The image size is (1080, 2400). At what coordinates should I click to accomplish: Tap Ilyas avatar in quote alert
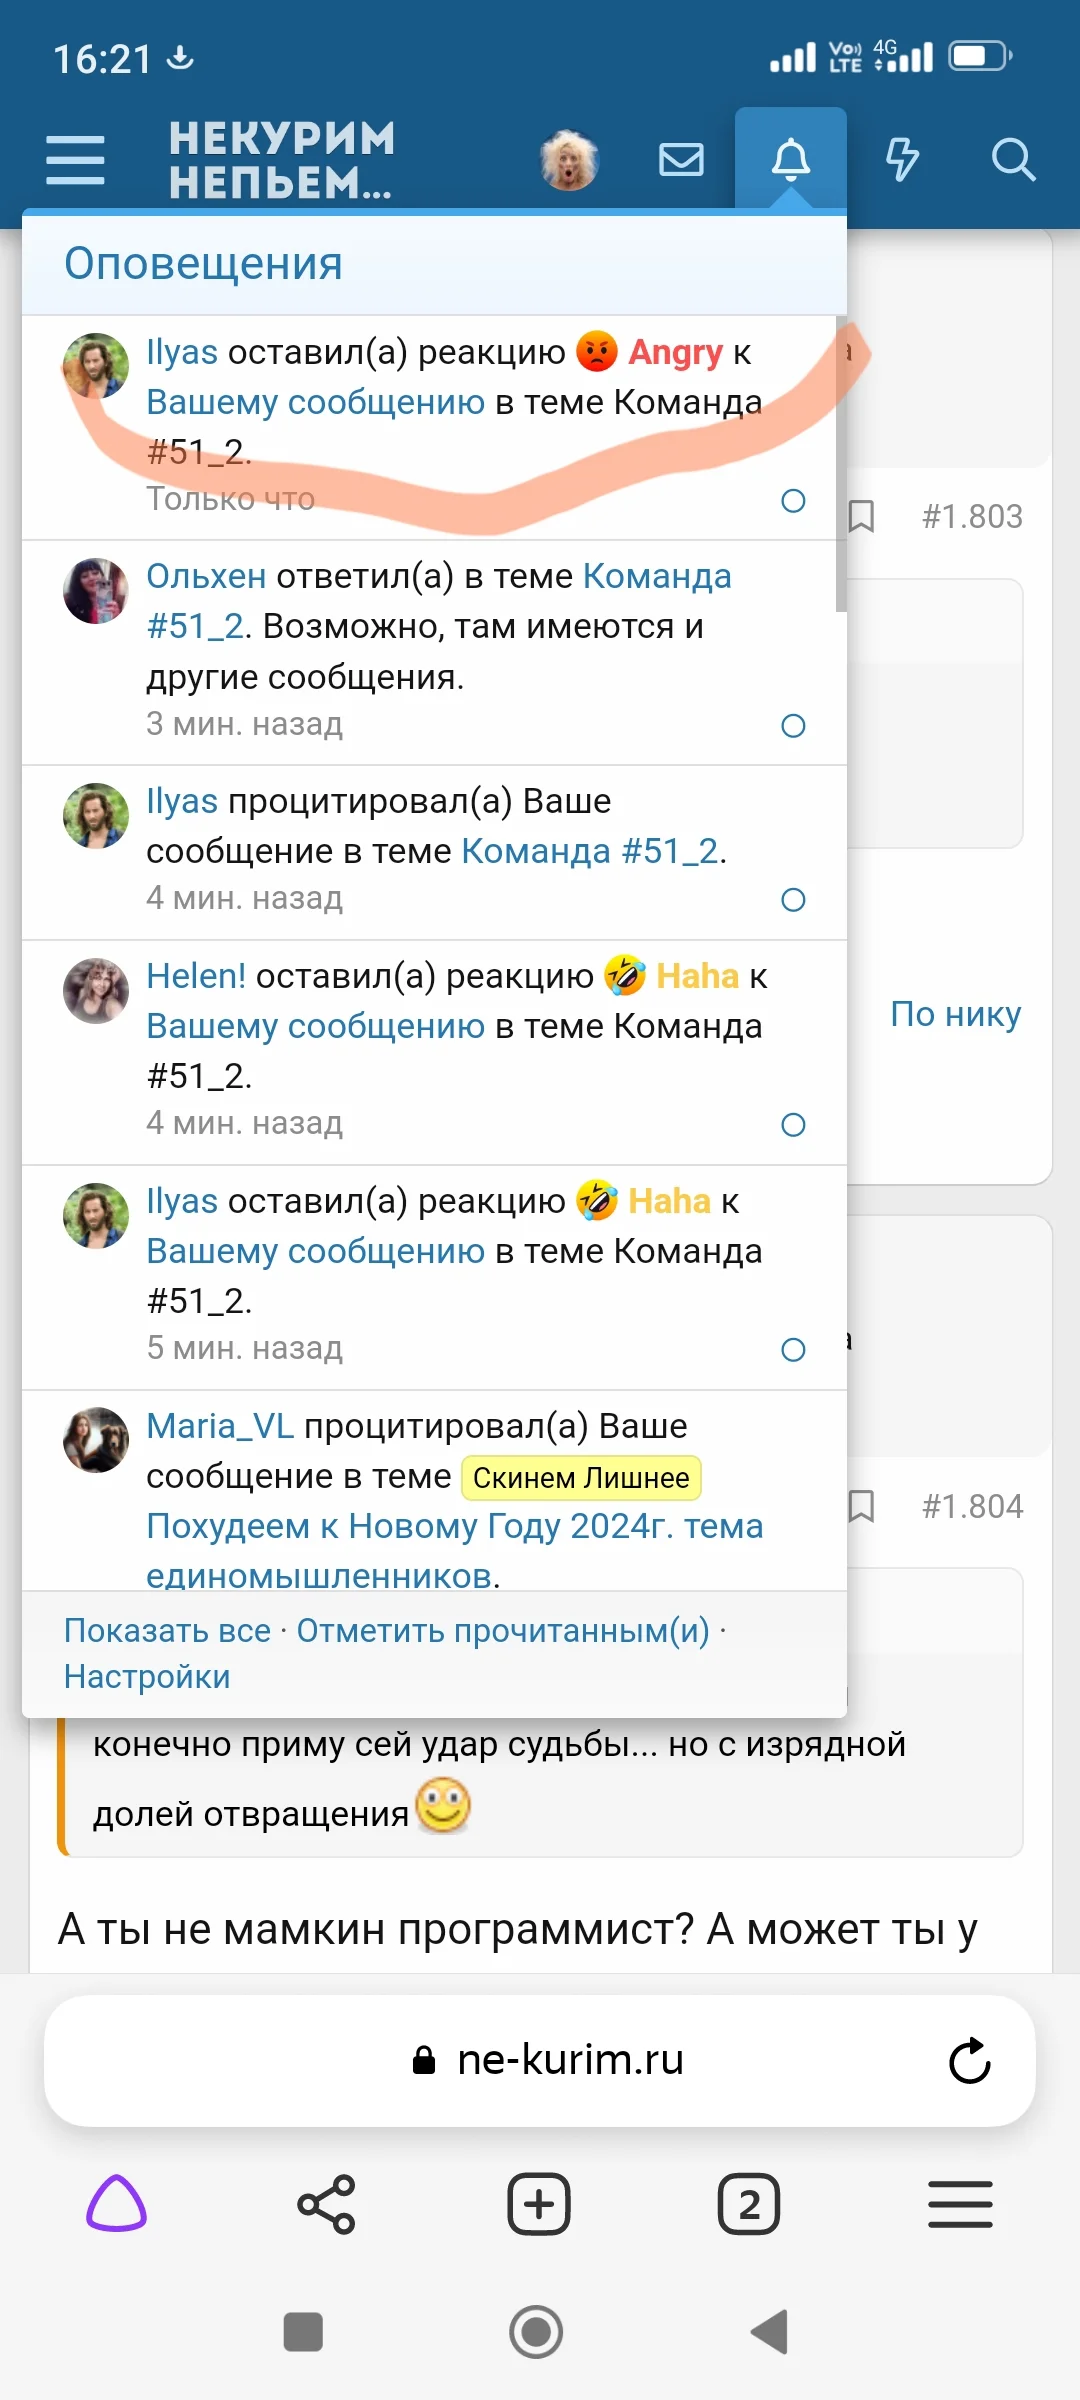(96, 816)
